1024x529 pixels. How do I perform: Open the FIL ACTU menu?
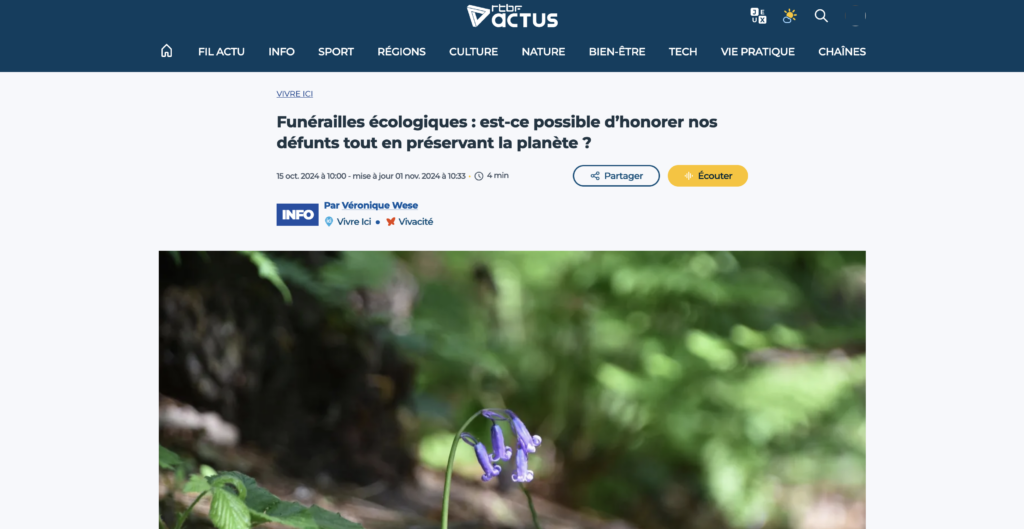tap(221, 52)
